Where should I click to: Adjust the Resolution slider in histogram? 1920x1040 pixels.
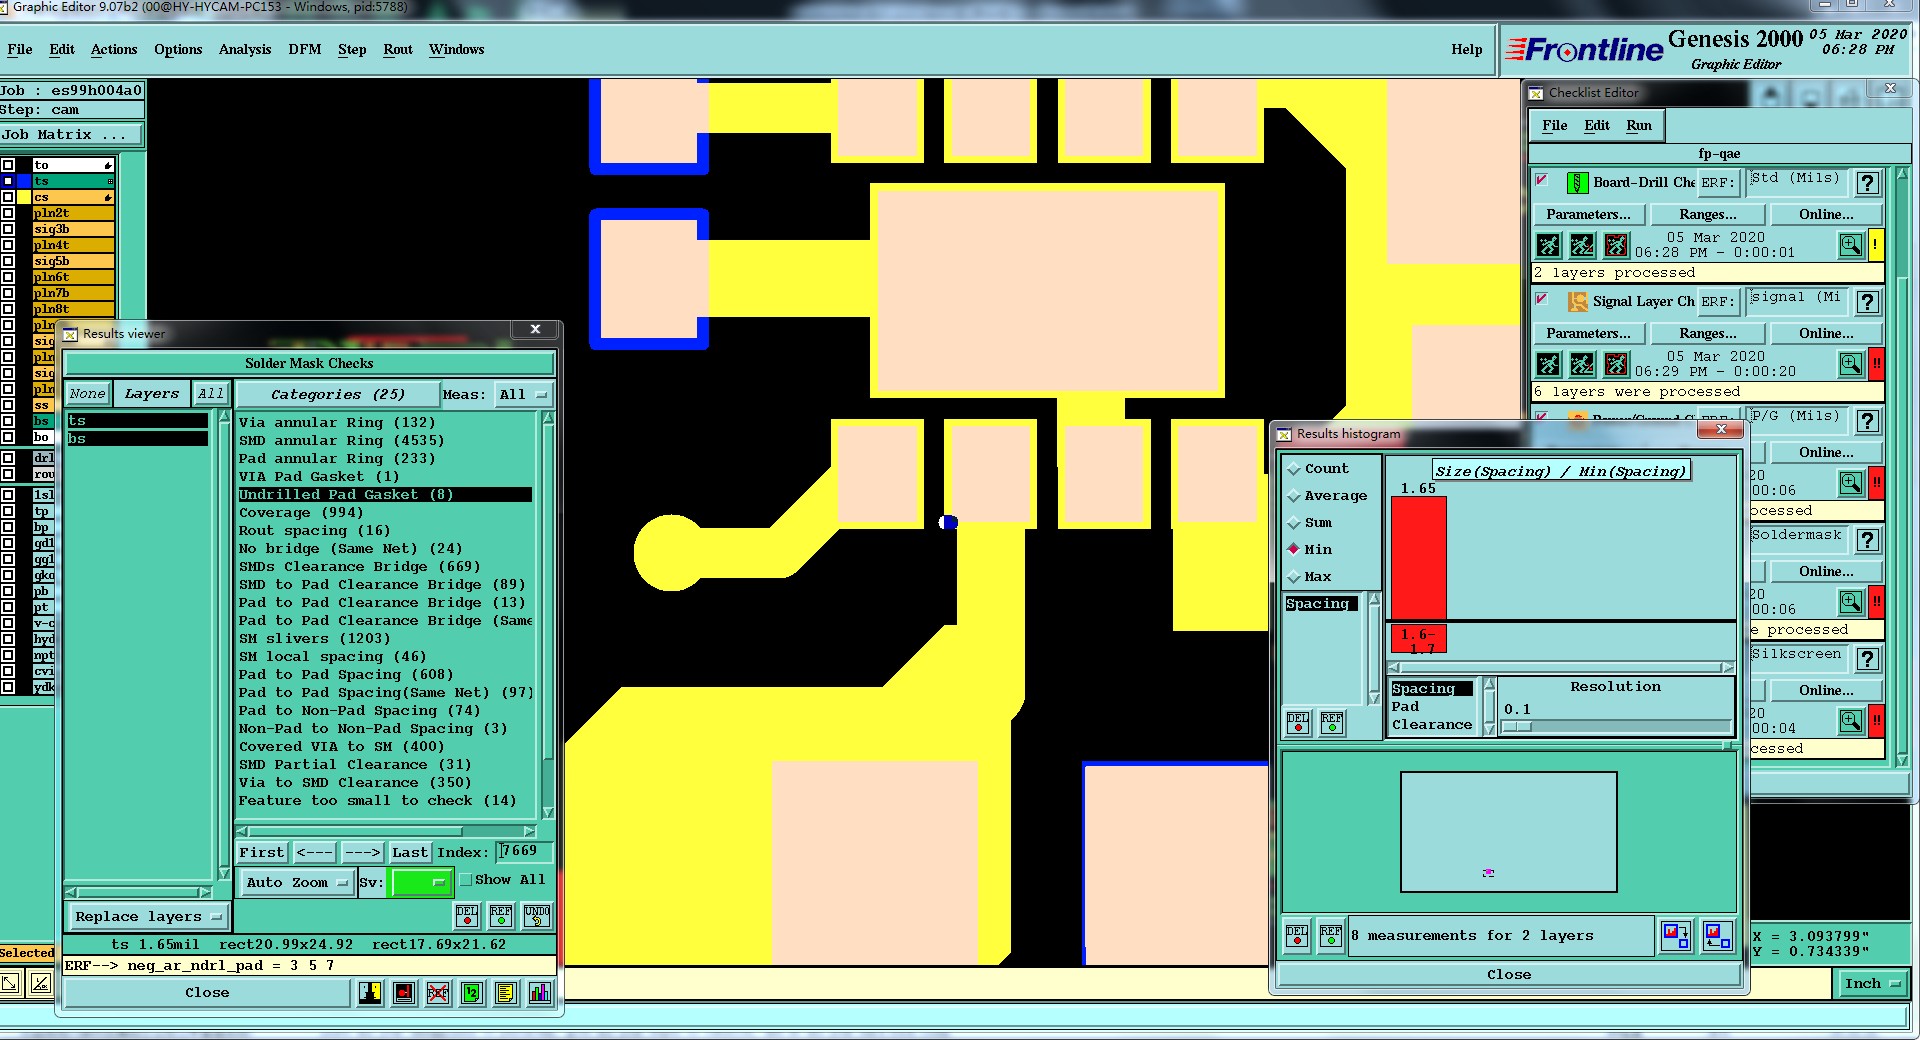click(1517, 727)
